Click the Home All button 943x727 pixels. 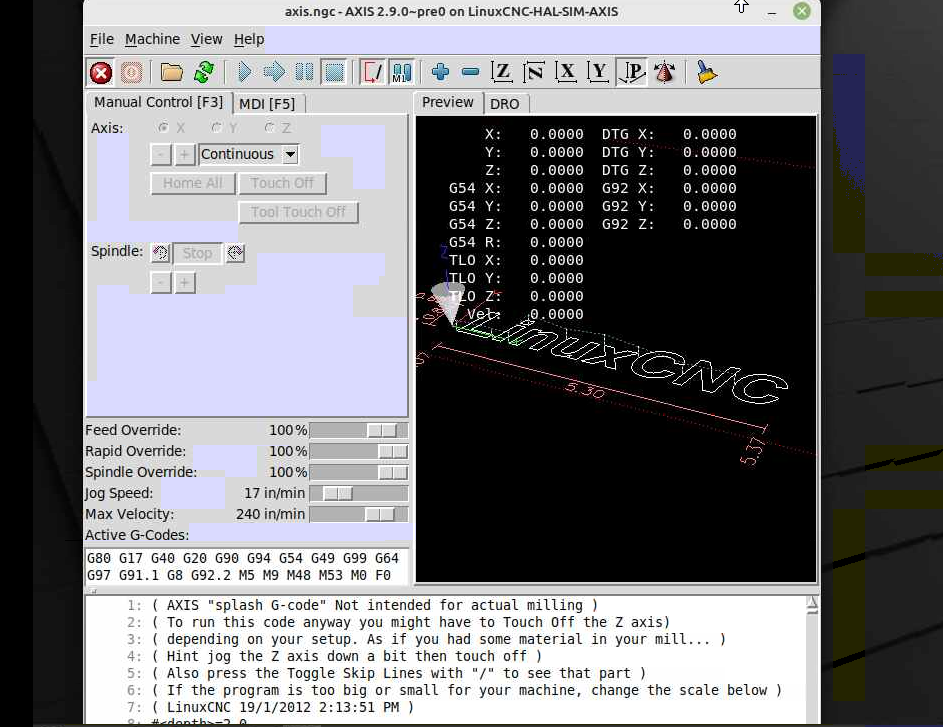(x=192, y=183)
